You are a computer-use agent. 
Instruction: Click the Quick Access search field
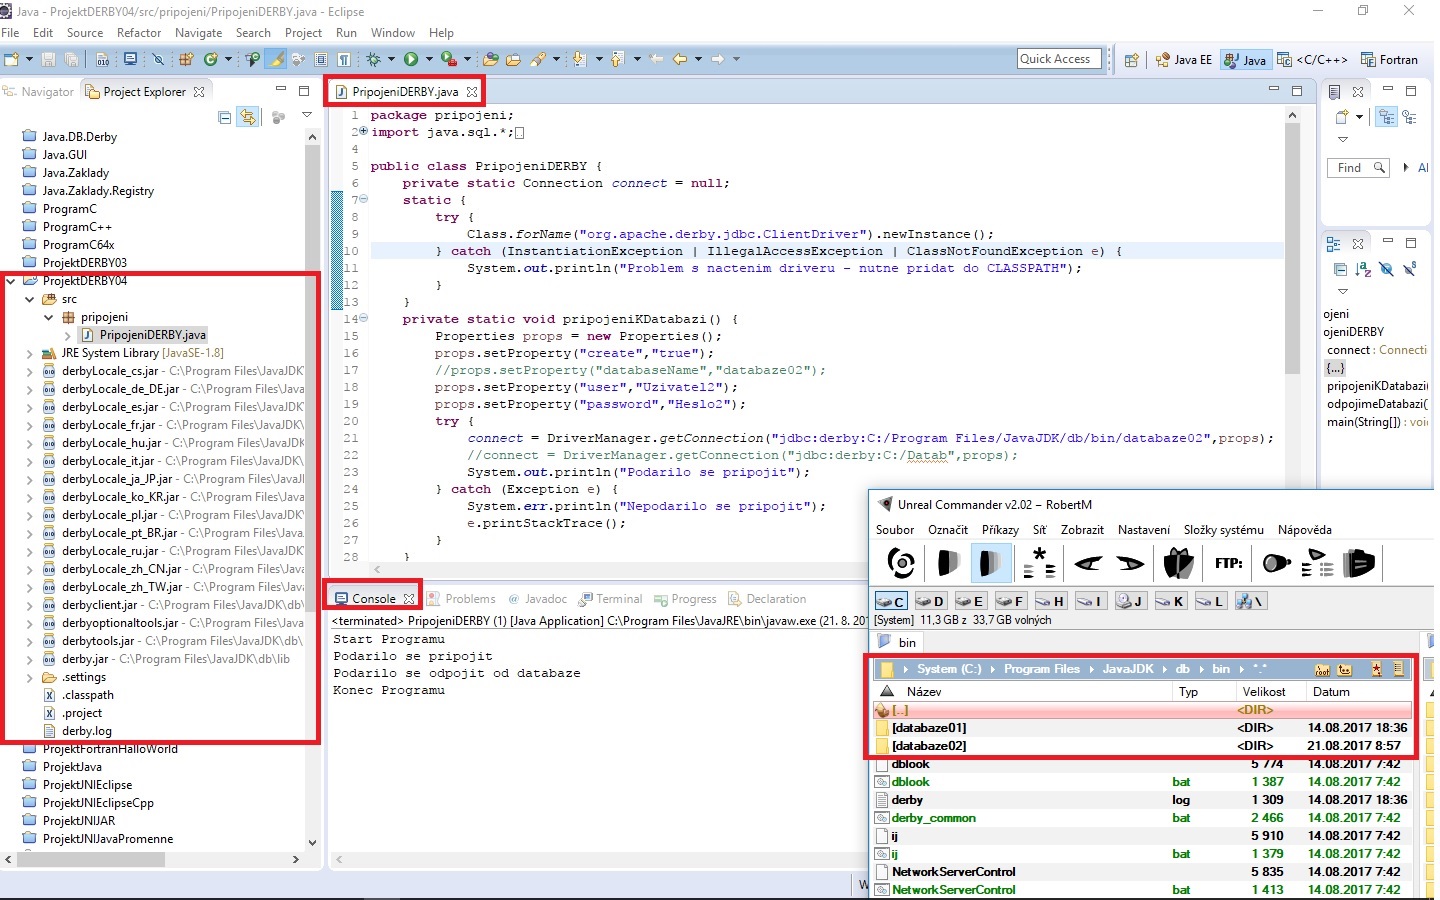[1059, 59]
